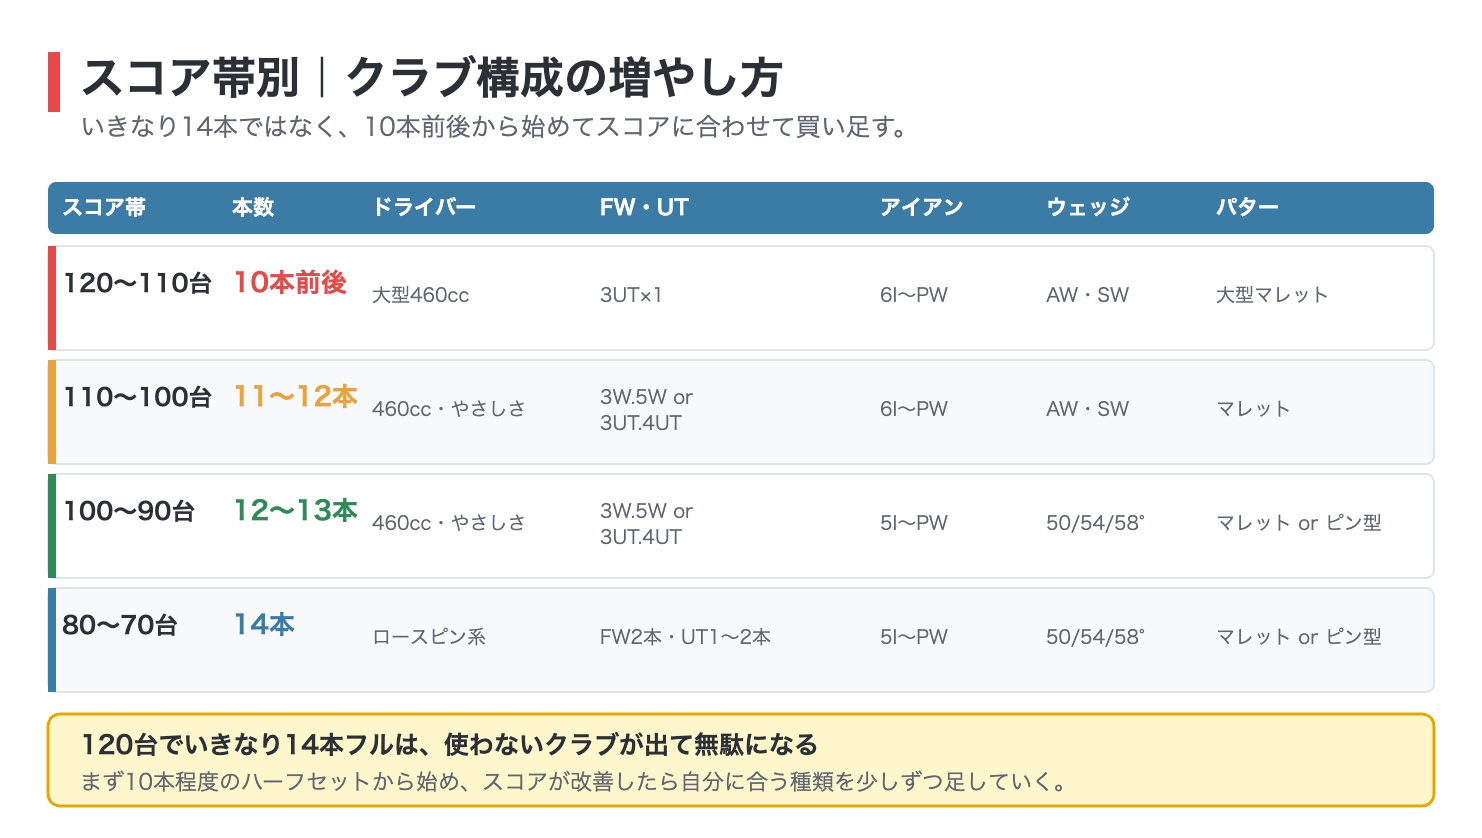Click the 本数 column header
Viewport: 1482px width, 838px height.
[253, 207]
